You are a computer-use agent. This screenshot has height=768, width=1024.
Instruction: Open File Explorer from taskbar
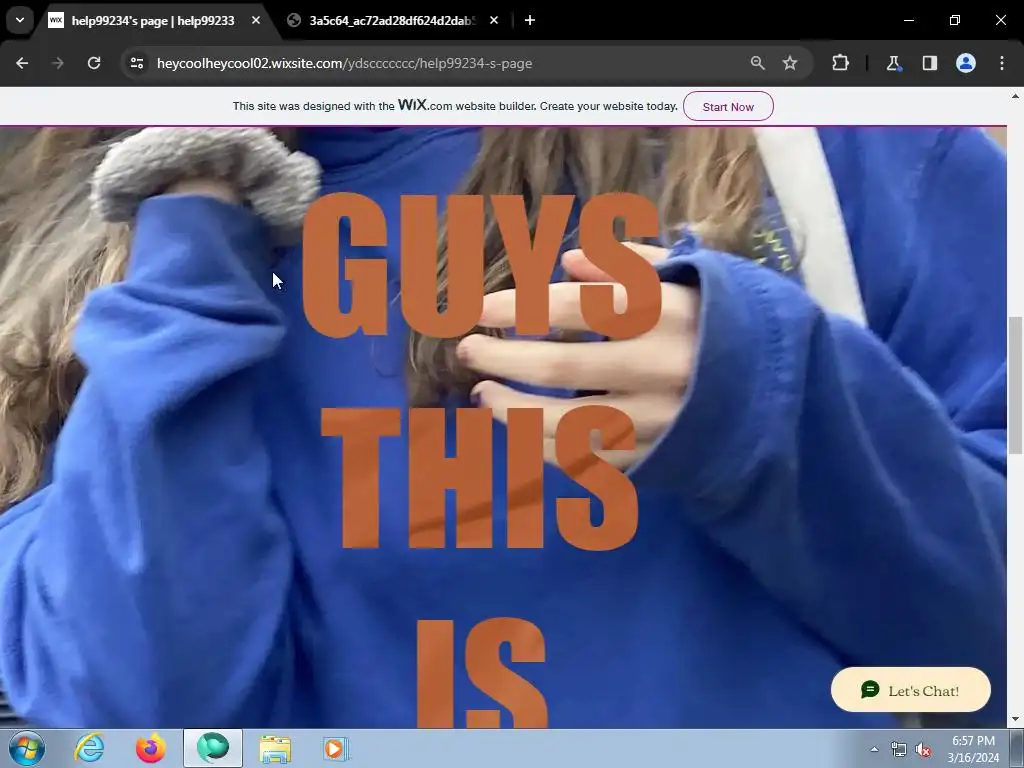275,748
